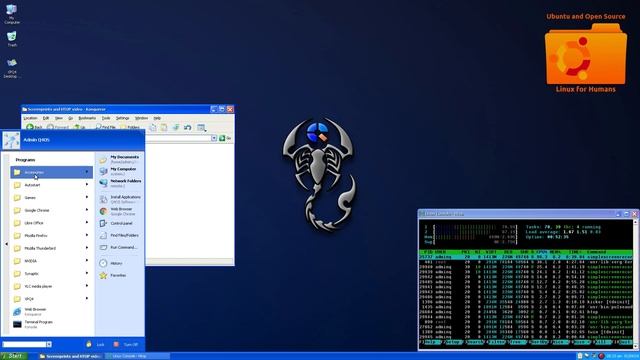Open Trash desktop icon

pyautogui.click(x=12, y=38)
